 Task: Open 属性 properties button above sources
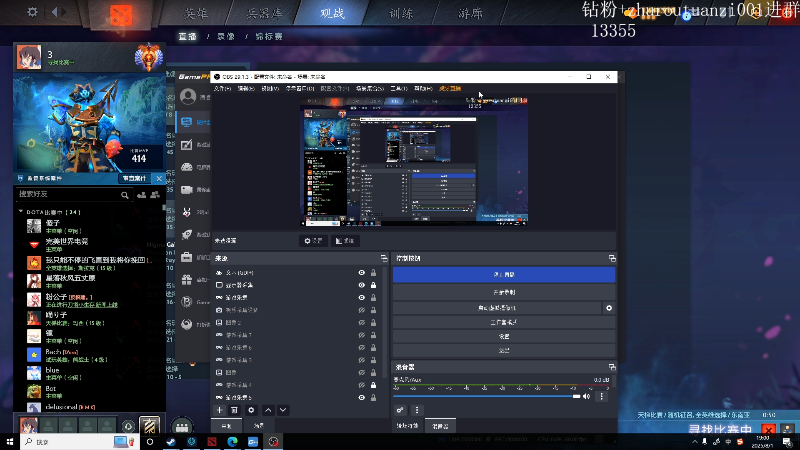[313, 241]
